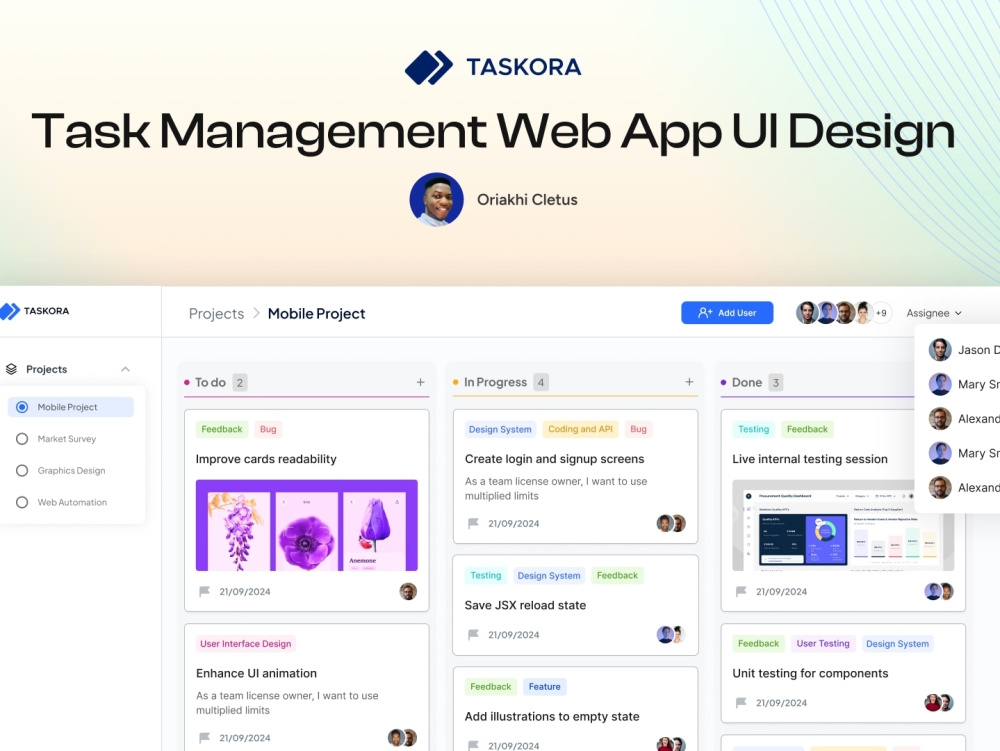
Task: Click Bug tag on Improve cards readability
Action: [268, 429]
